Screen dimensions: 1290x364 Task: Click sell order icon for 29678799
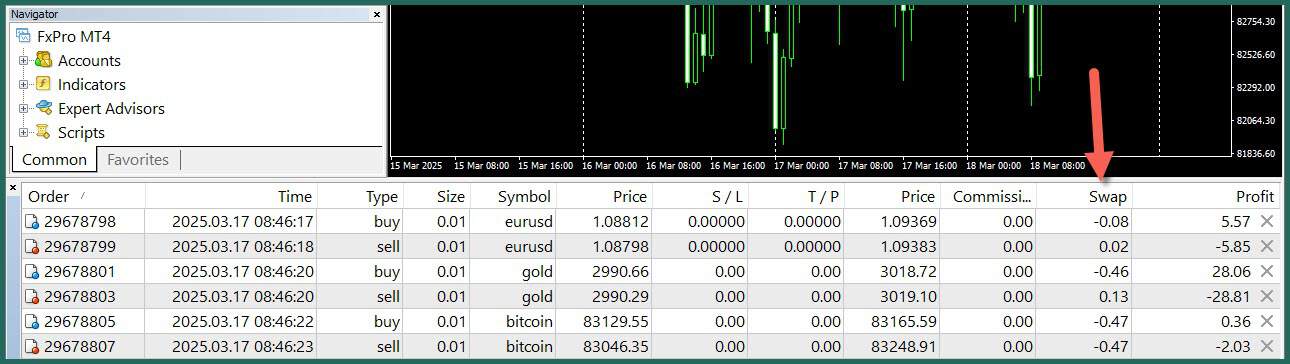33,246
